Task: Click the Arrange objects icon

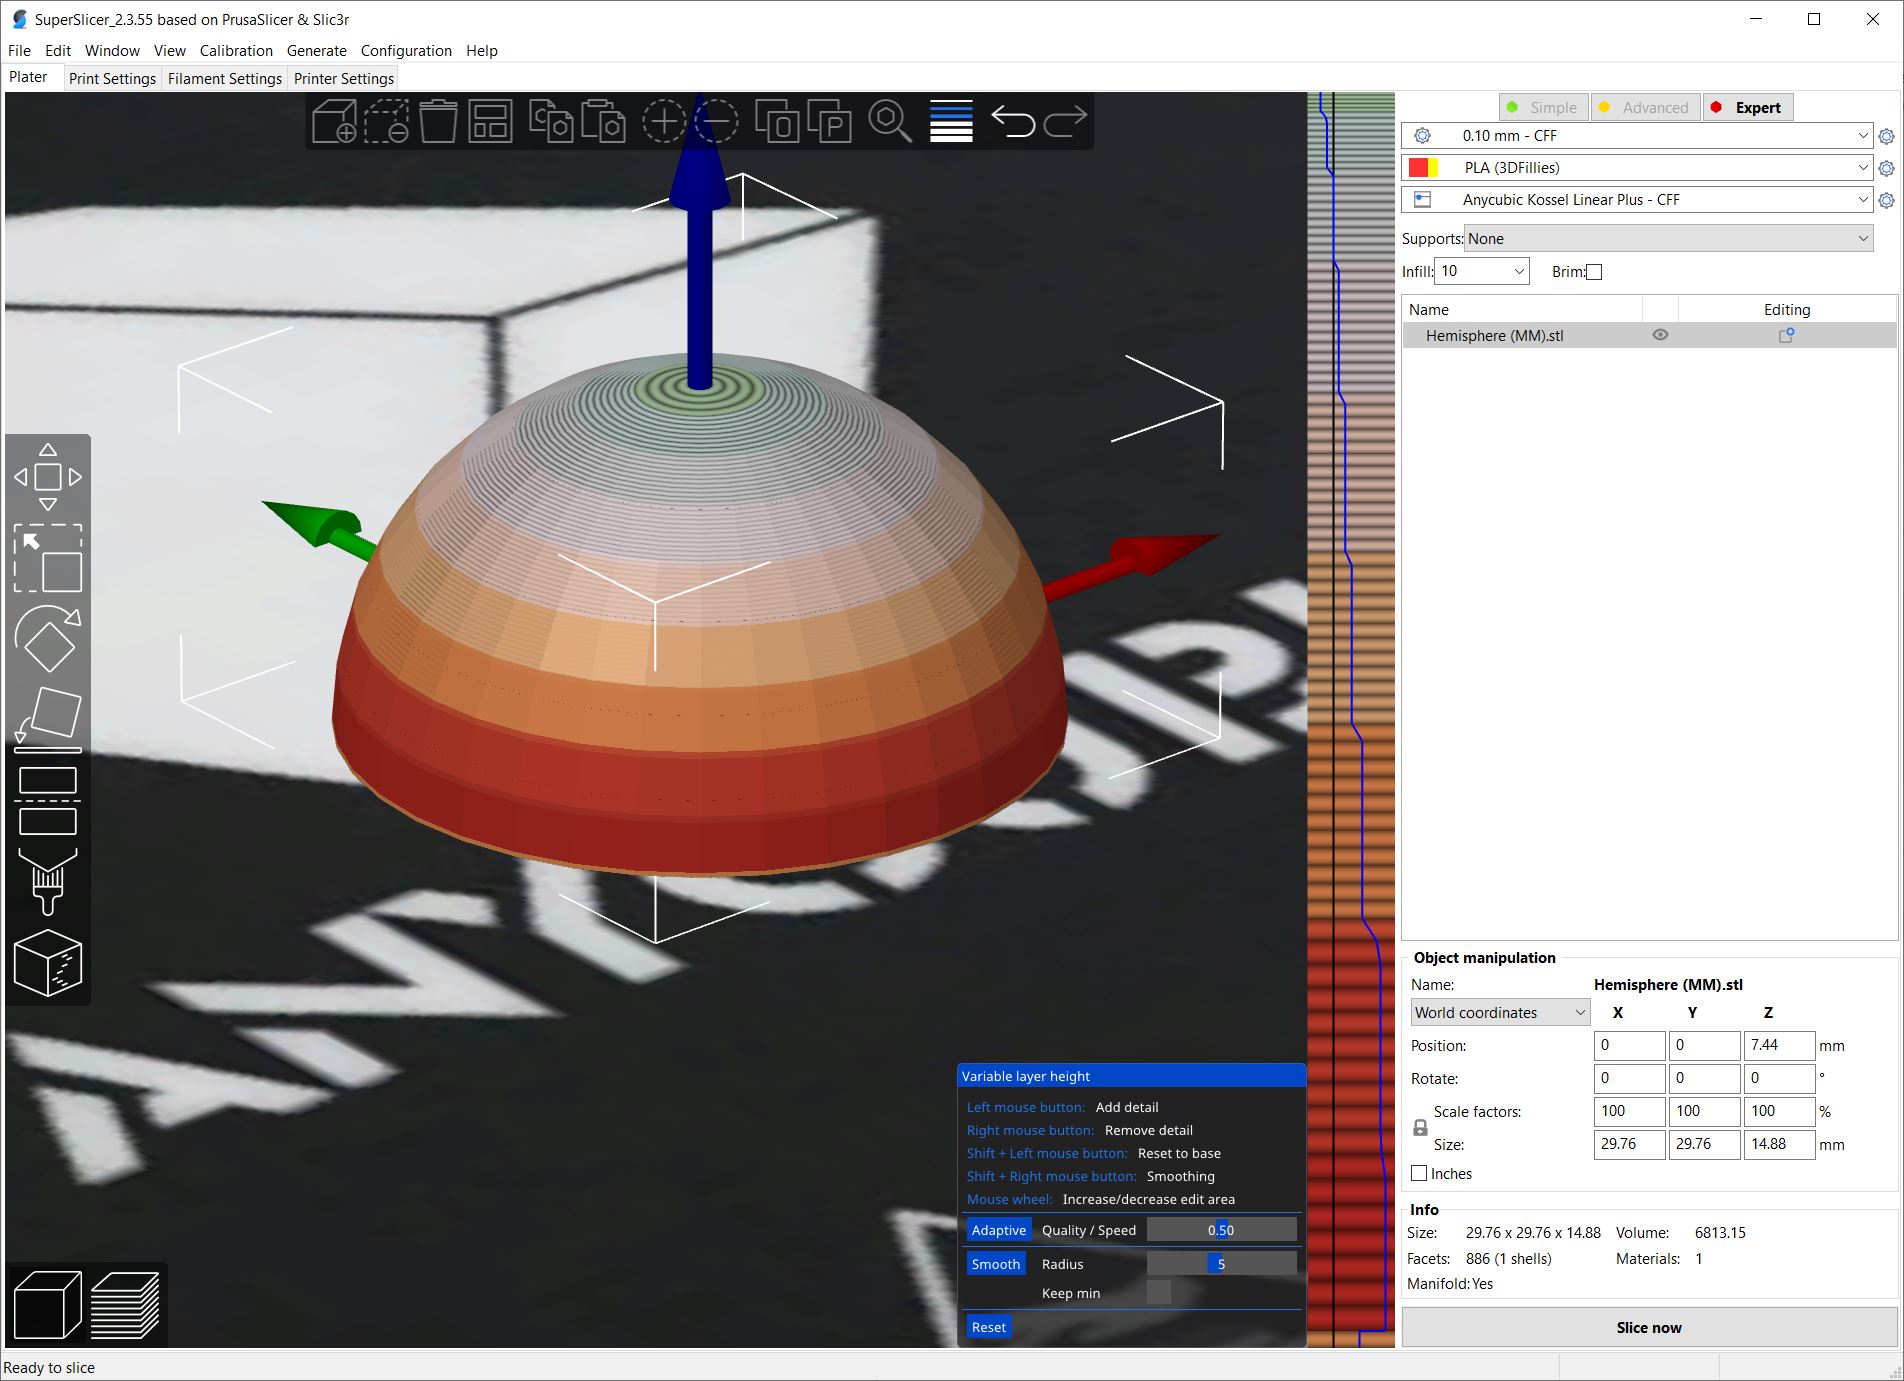Action: (490, 122)
